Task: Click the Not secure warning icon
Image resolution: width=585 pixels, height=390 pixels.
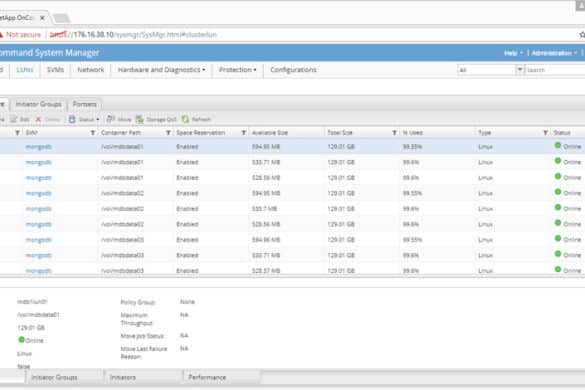Action: click(x=1, y=35)
